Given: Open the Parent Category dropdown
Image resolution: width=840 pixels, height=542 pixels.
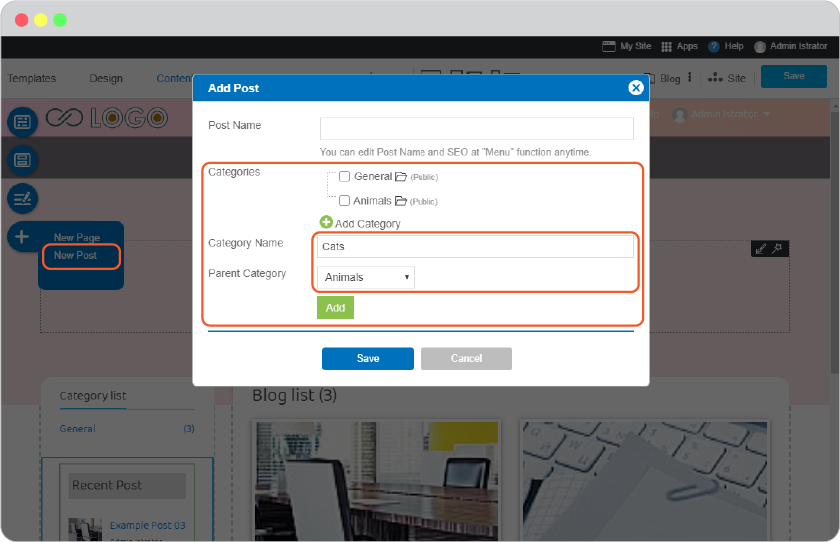Looking at the screenshot, I should [x=365, y=277].
